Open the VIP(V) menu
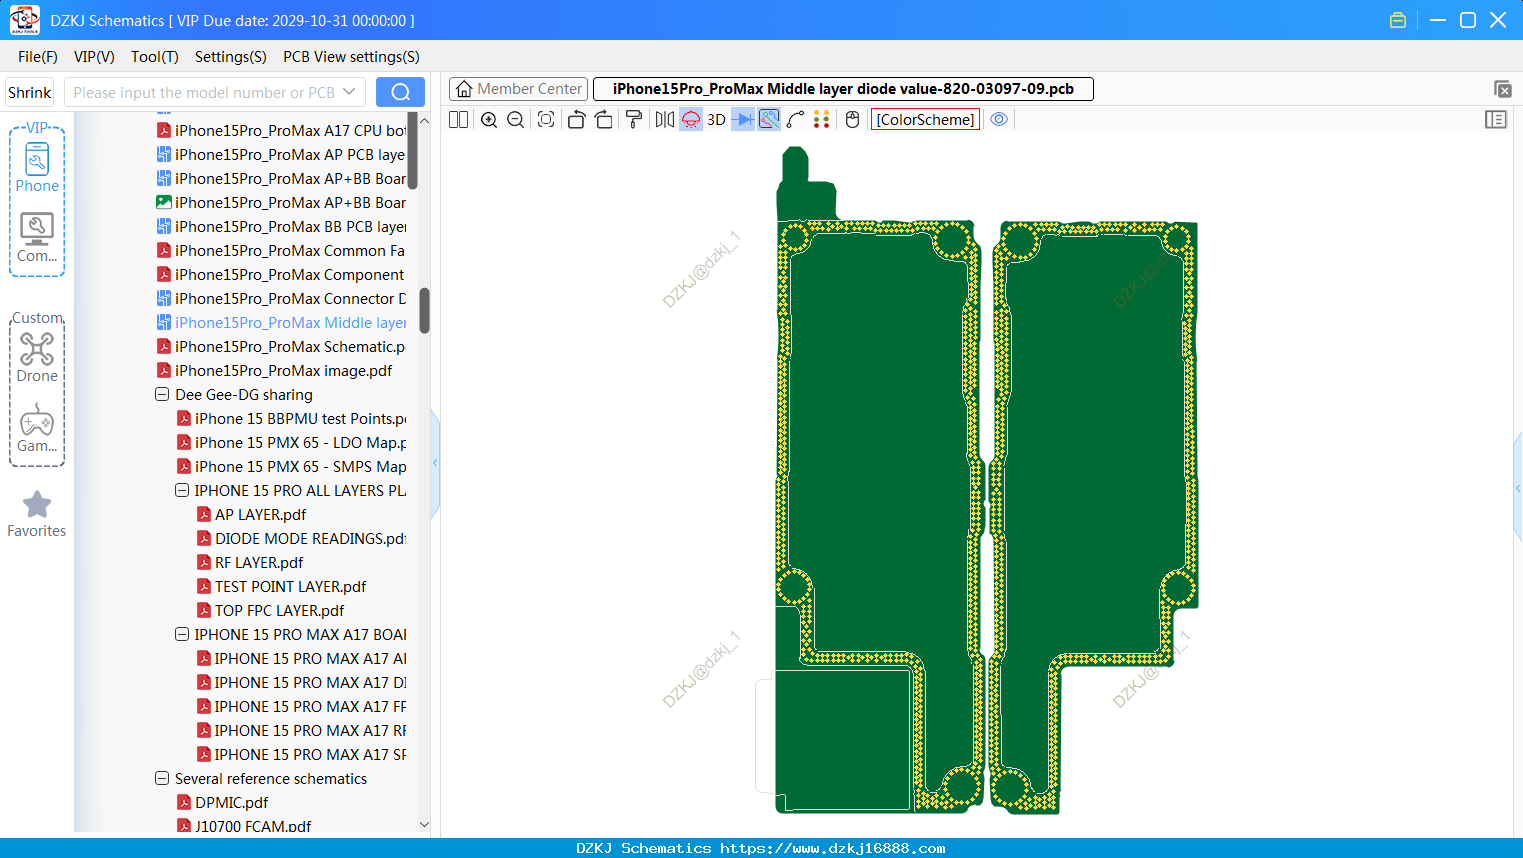This screenshot has height=858, width=1523. [94, 57]
